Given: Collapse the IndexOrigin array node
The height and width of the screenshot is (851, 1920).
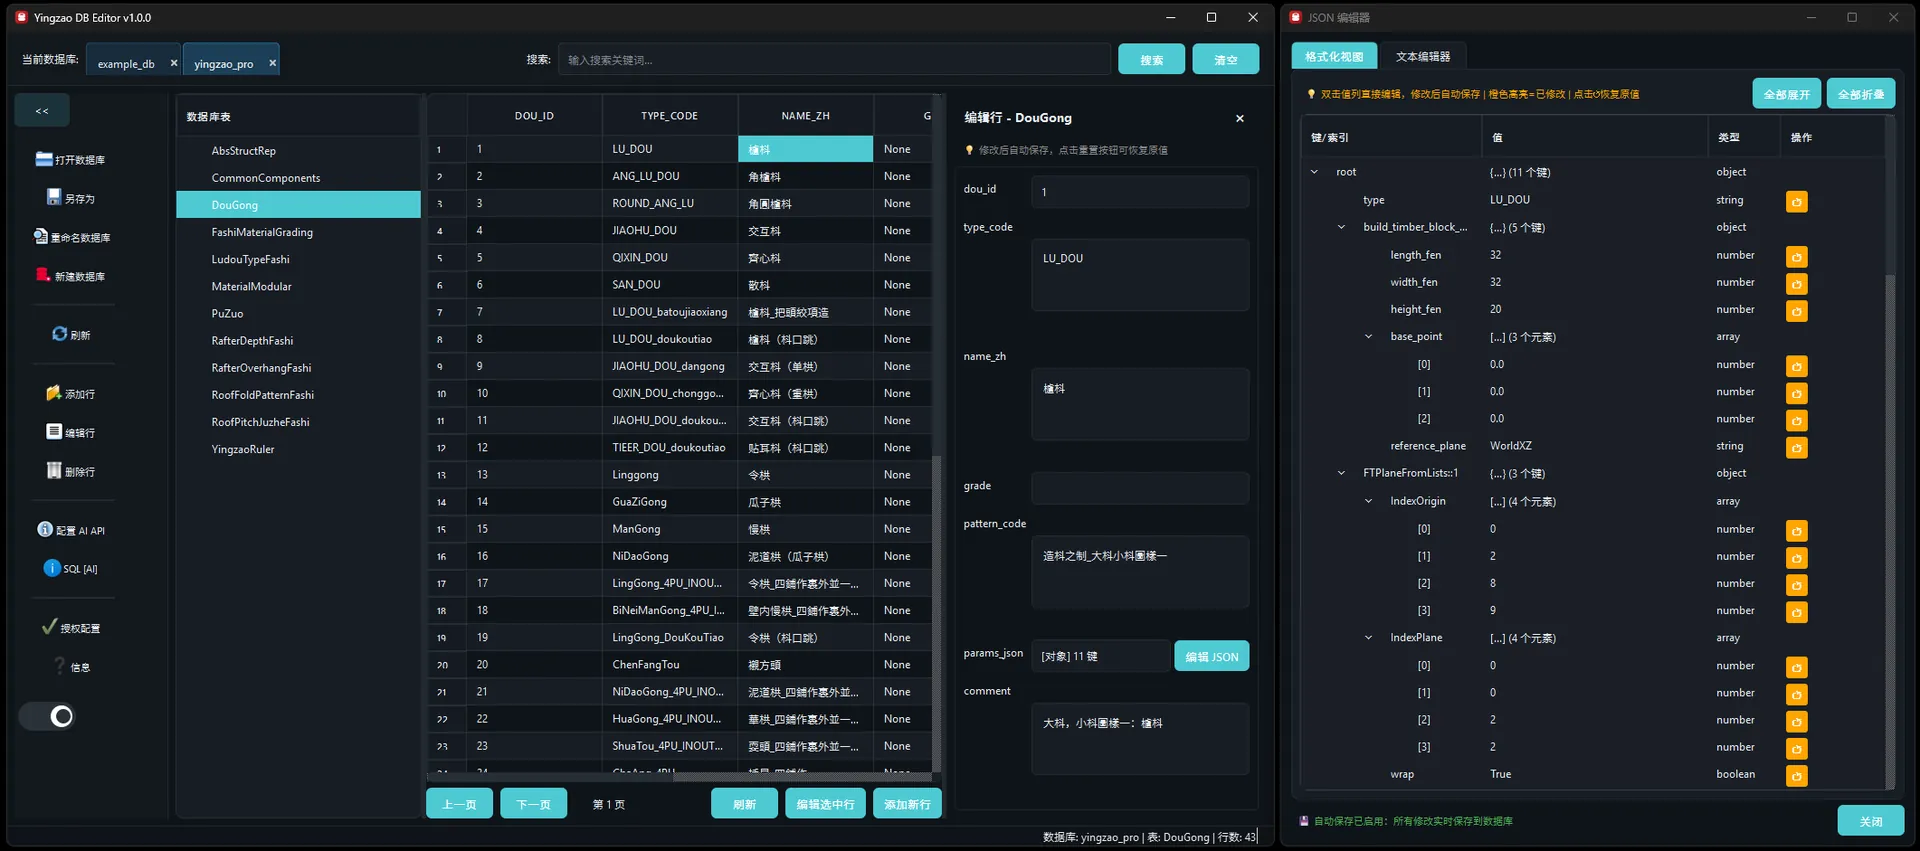Looking at the screenshot, I should [x=1368, y=501].
